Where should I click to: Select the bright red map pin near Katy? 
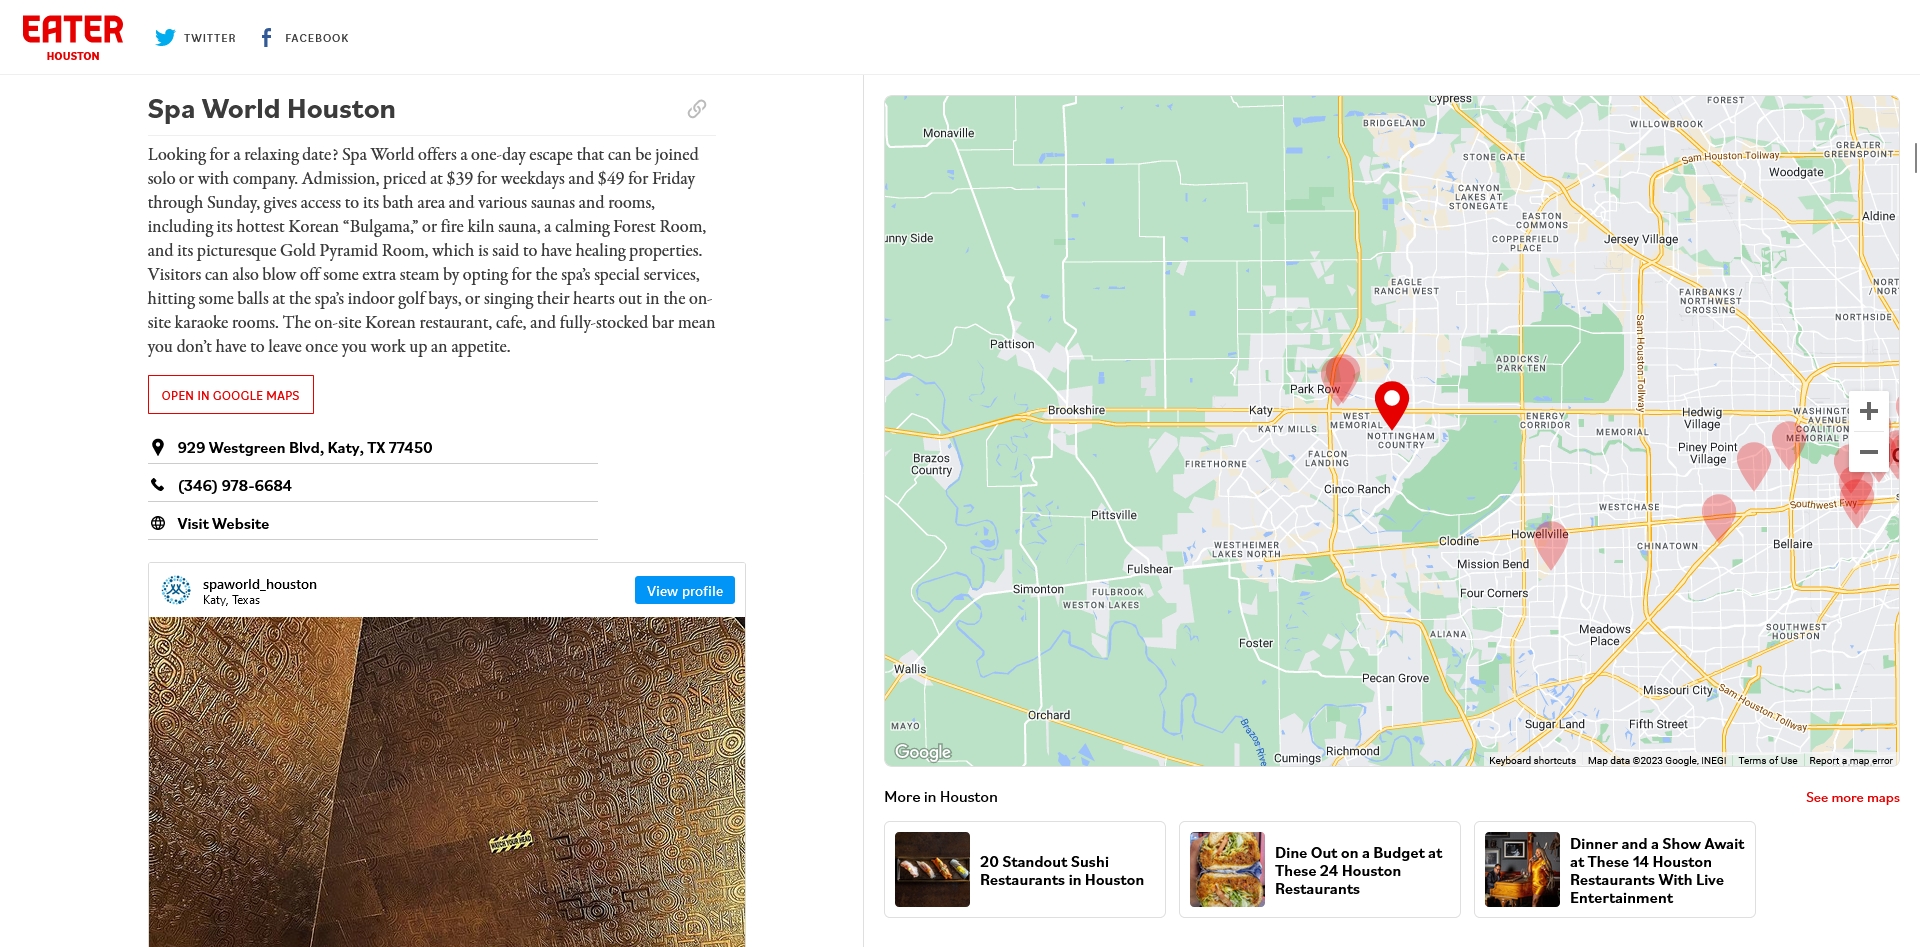[x=1391, y=403]
